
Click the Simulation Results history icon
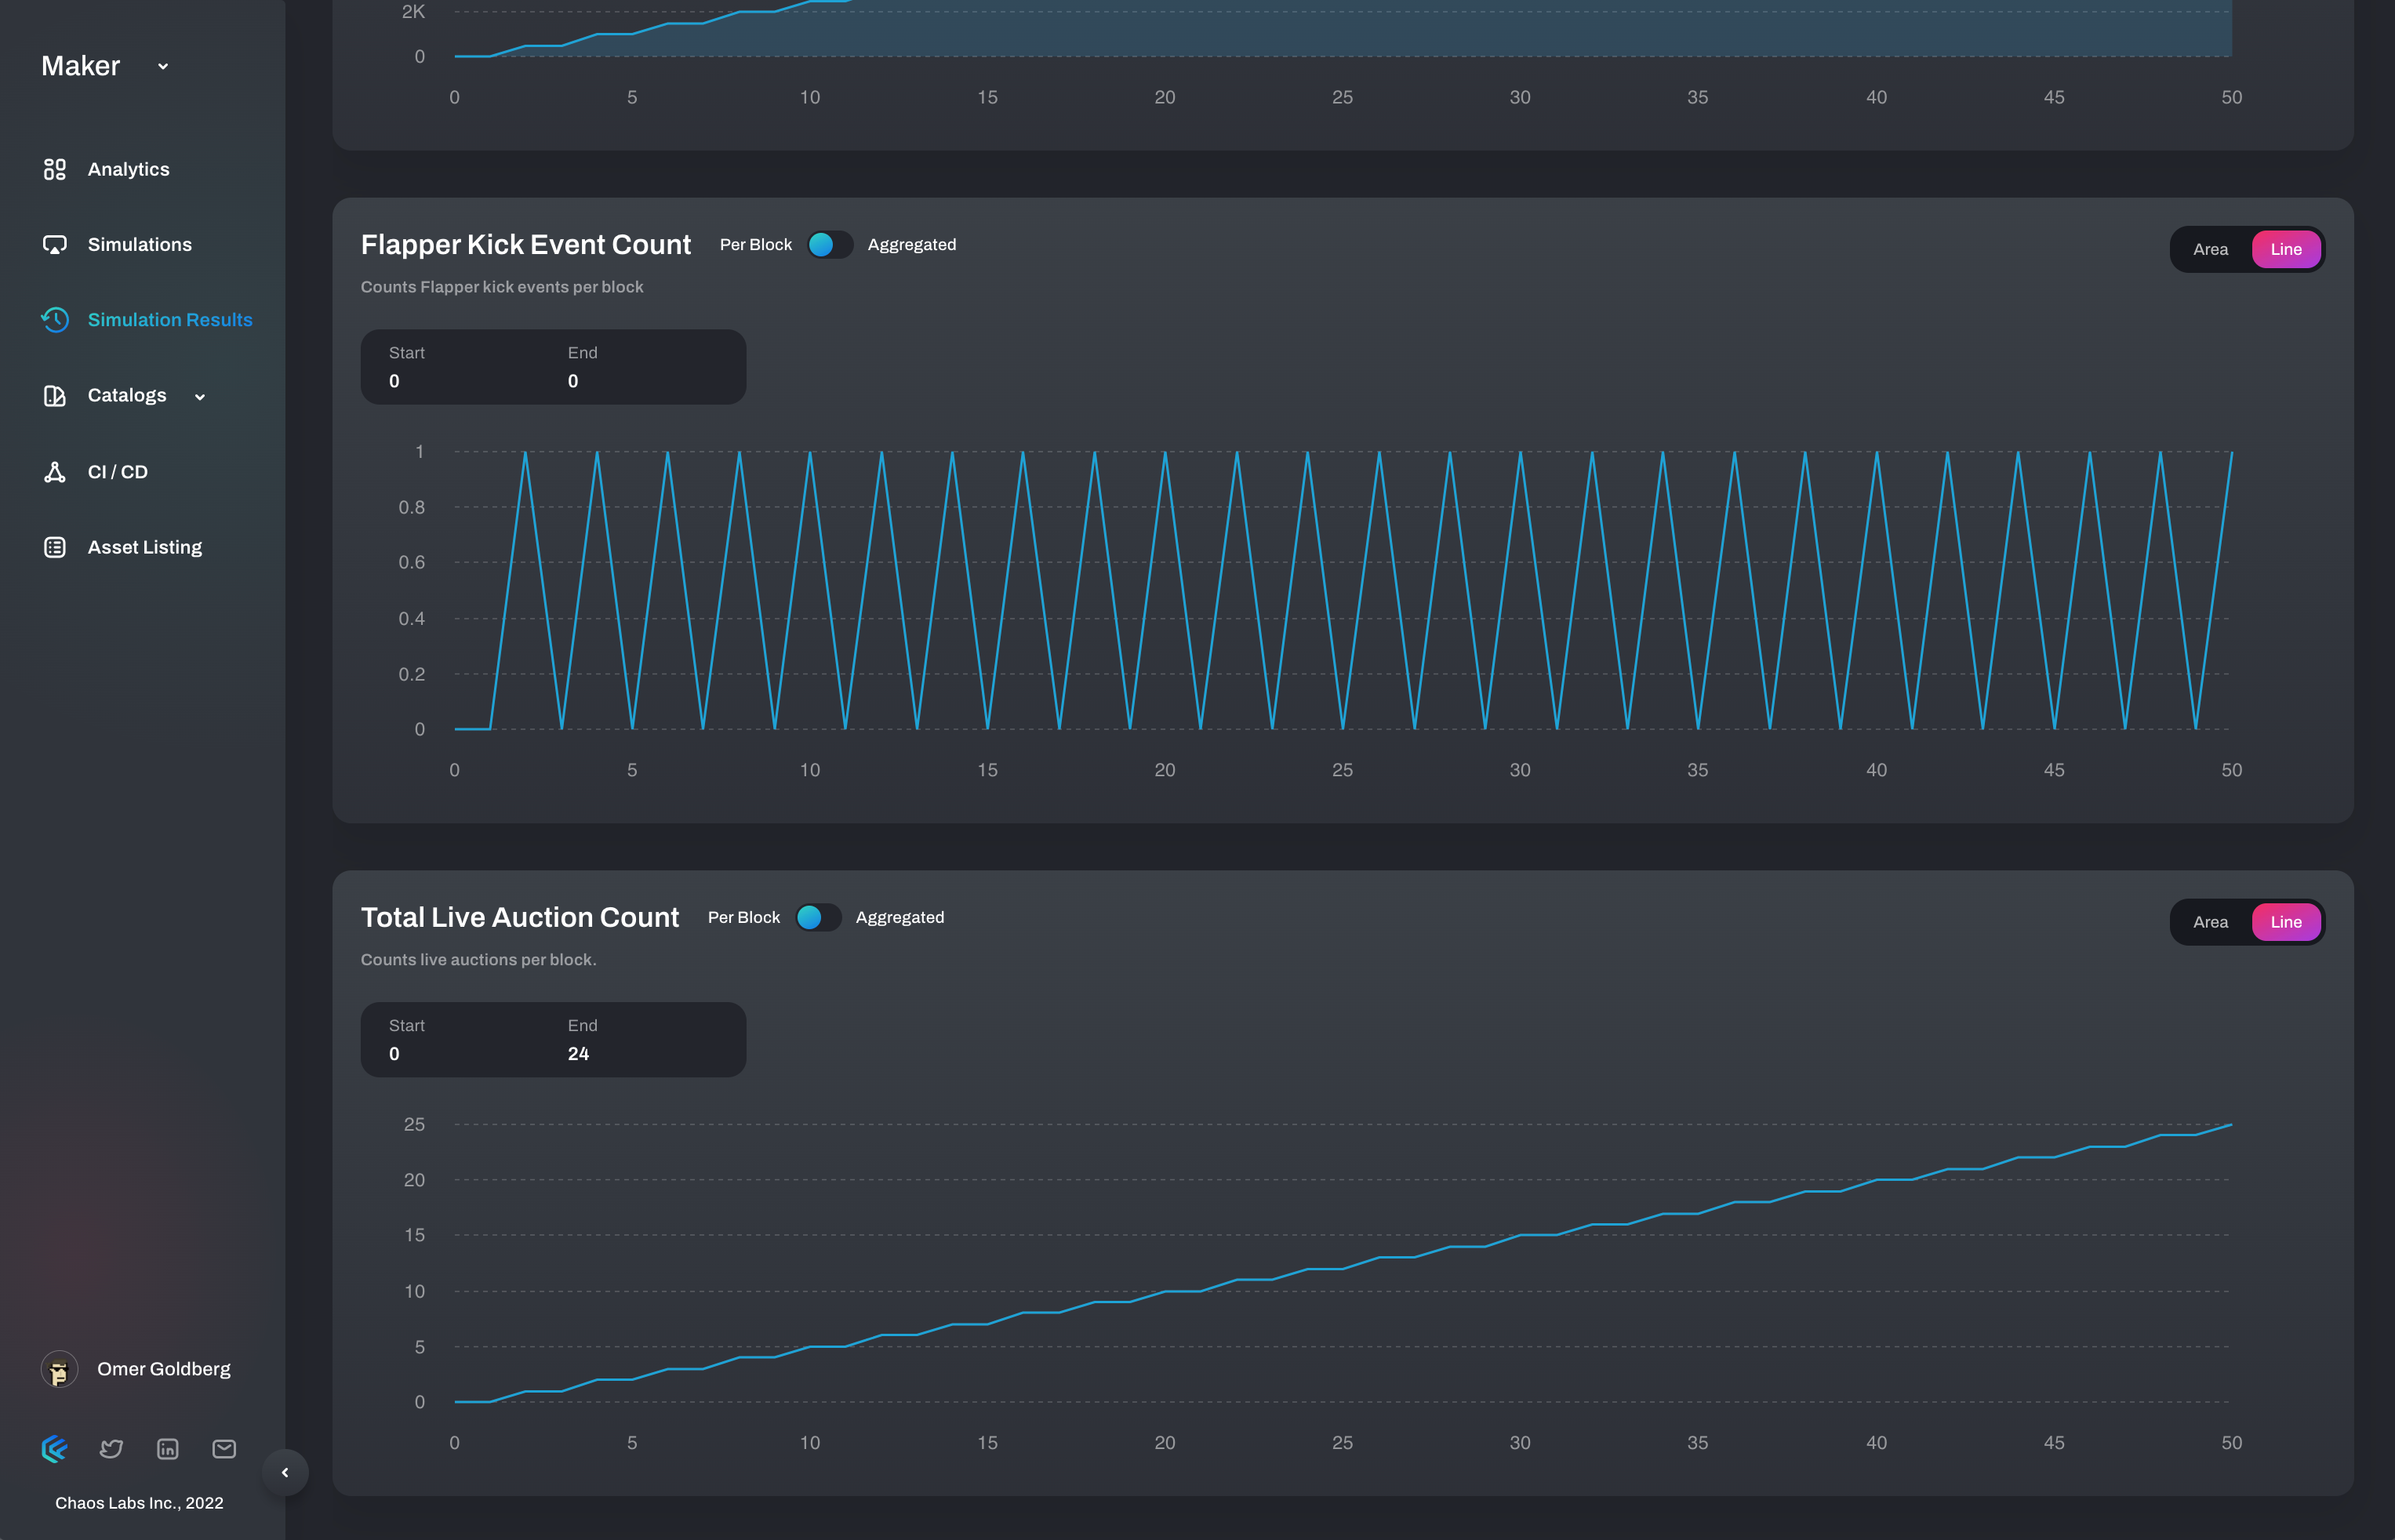(x=55, y=320)
